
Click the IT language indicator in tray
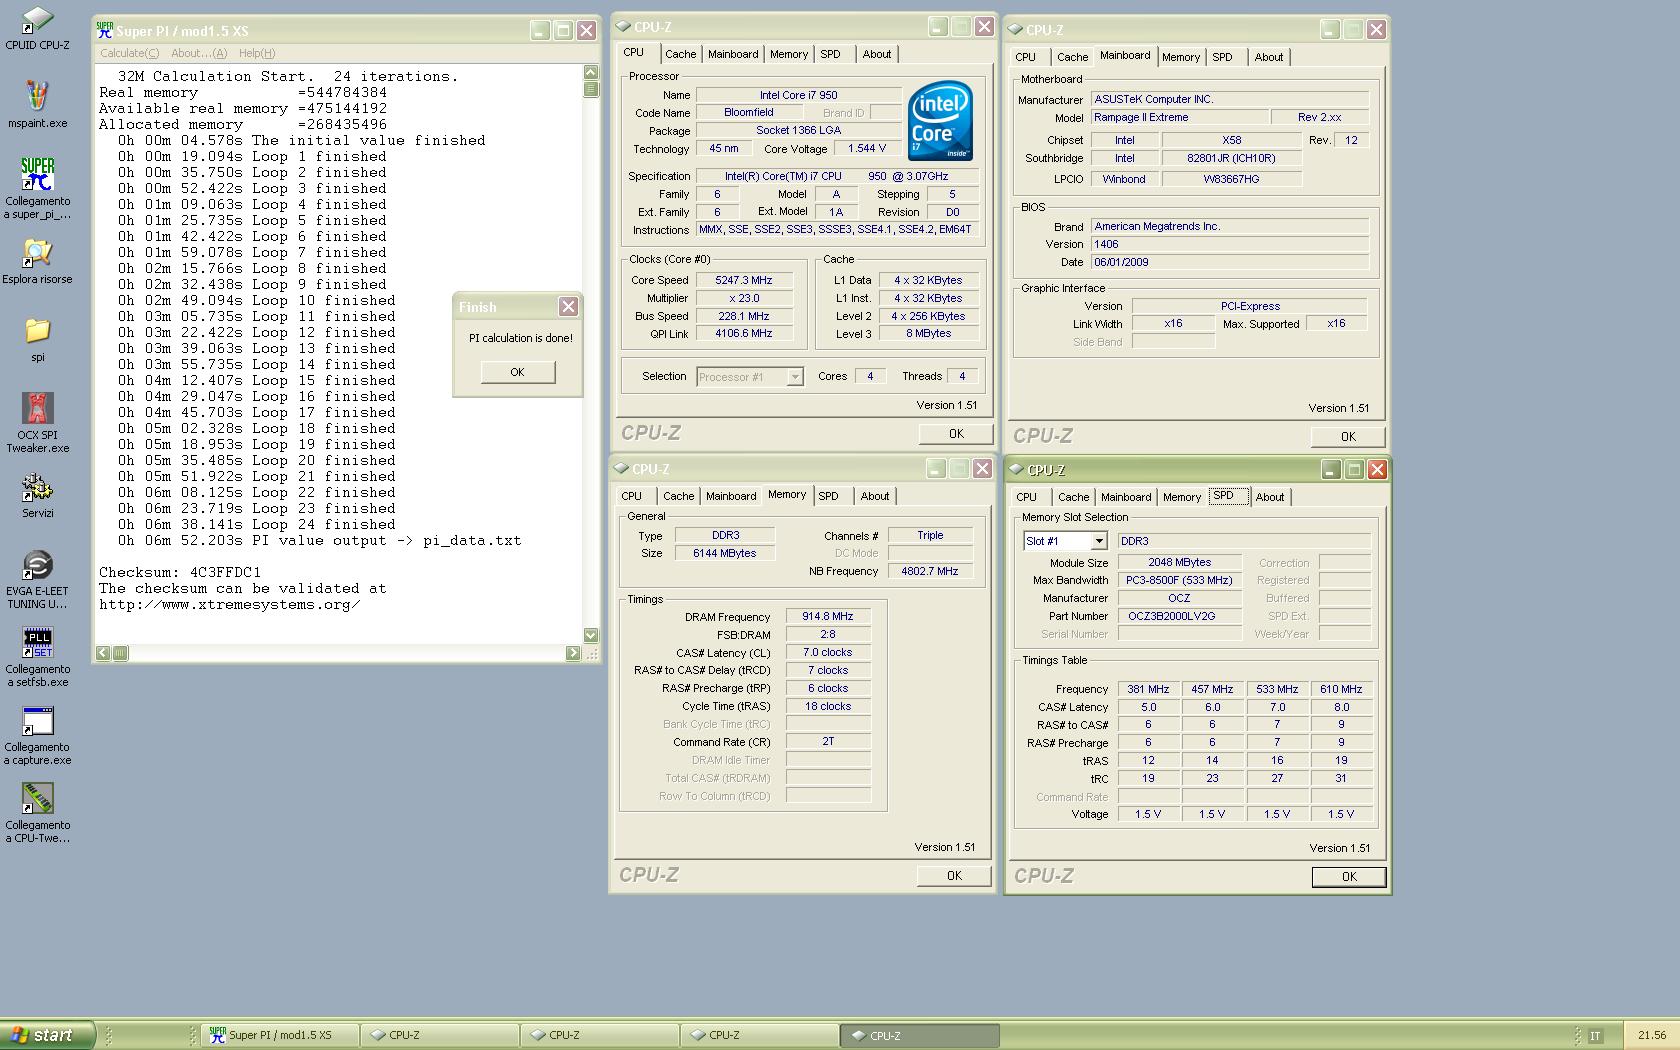click(1595, 1036)
